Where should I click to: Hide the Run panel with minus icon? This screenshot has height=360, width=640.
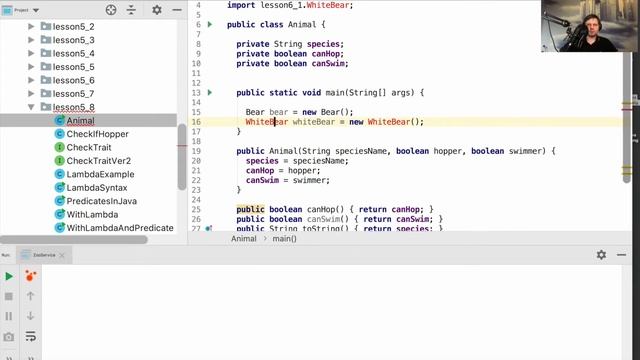pyautogui.click(x=621, y=255)
